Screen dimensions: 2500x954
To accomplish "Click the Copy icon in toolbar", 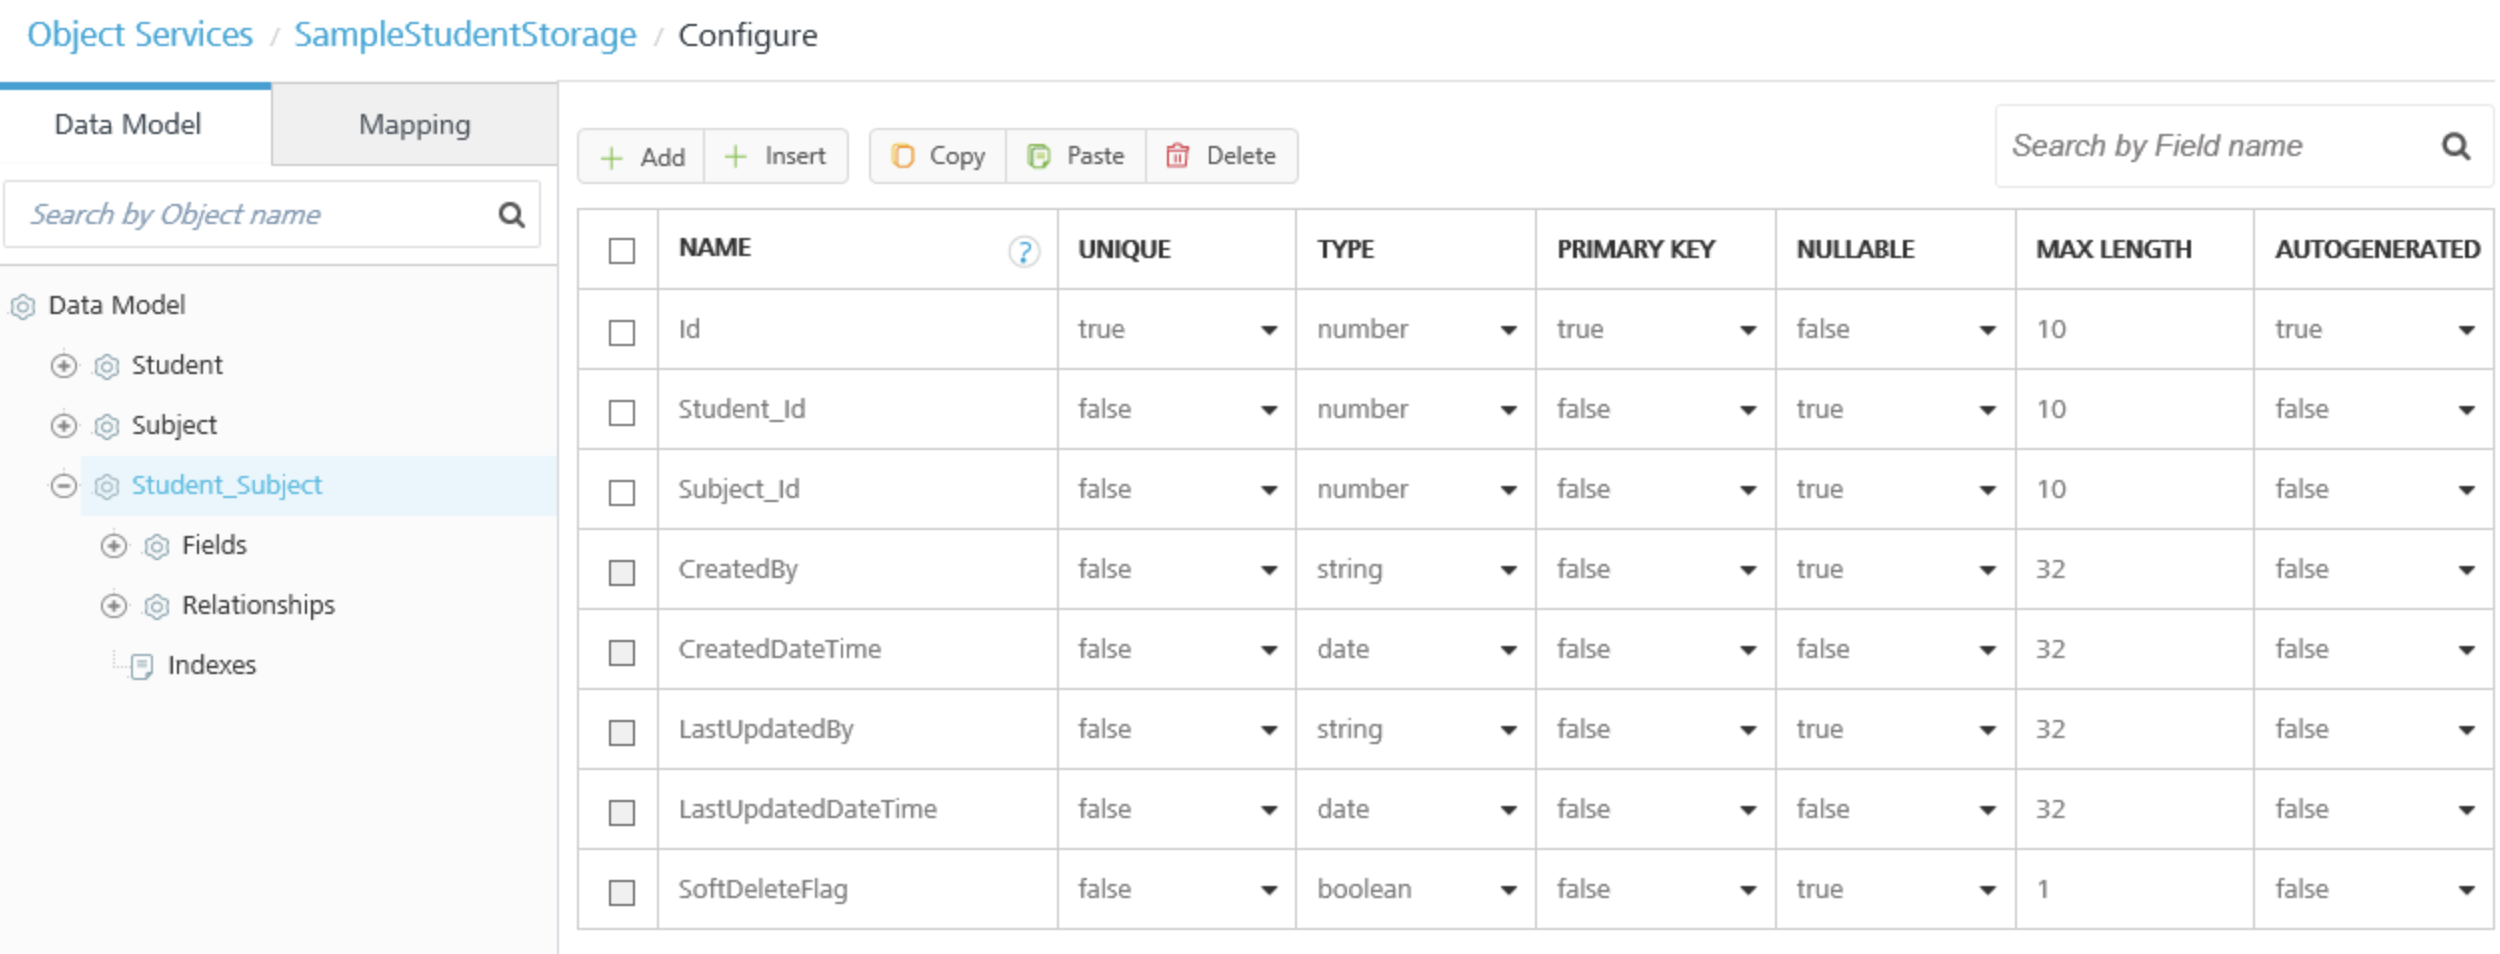I will pyautogui.click(x=903, y=156).
